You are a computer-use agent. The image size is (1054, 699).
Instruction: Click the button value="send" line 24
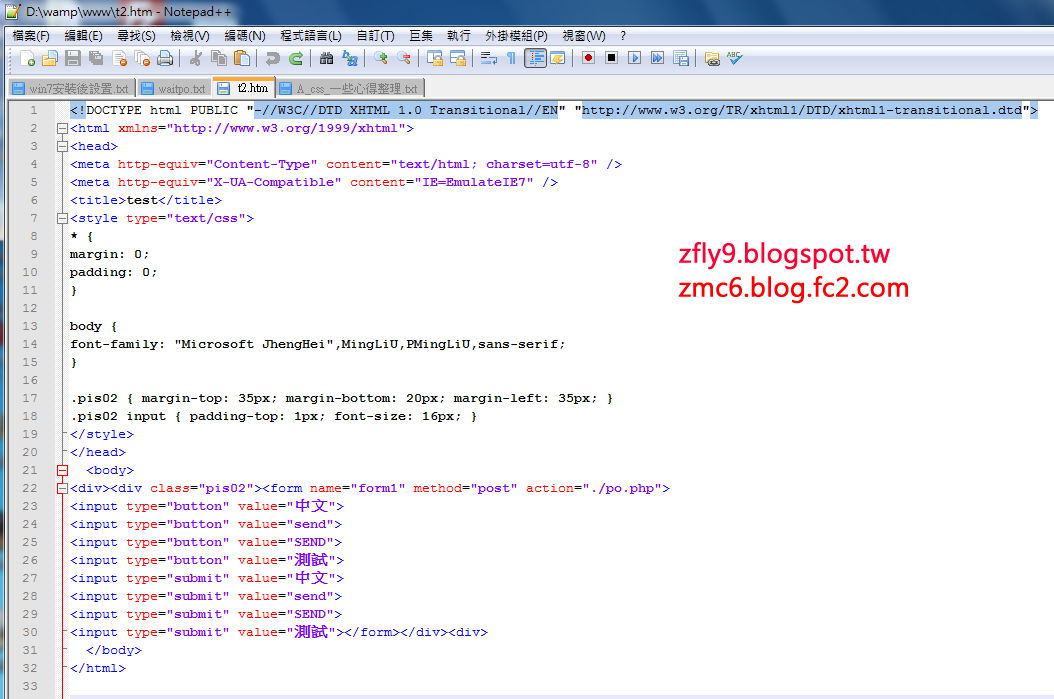[x=206, y=524]
